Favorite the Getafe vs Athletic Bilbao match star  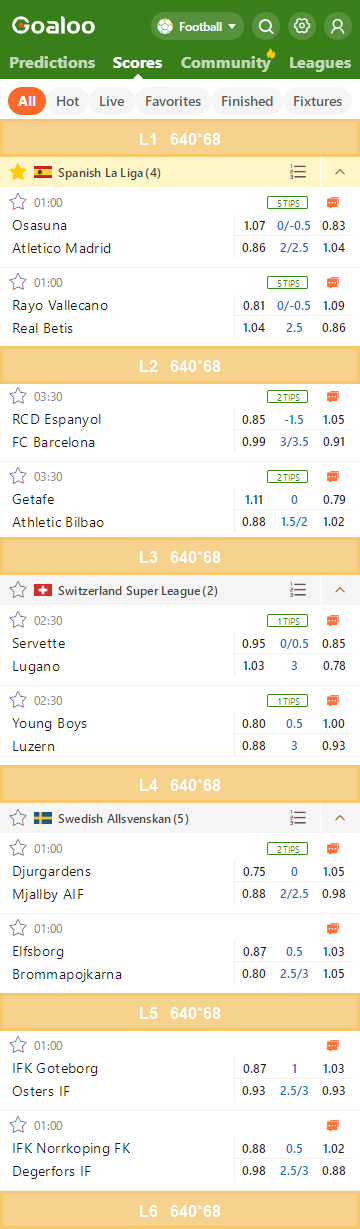[17, 476]
